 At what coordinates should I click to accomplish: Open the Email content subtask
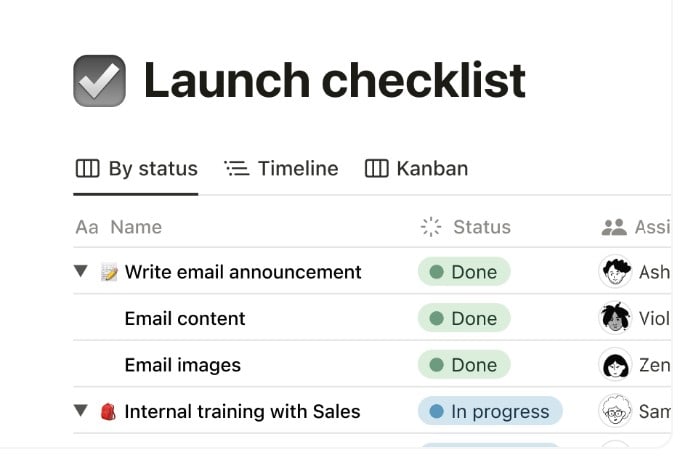tap(185, 318)
